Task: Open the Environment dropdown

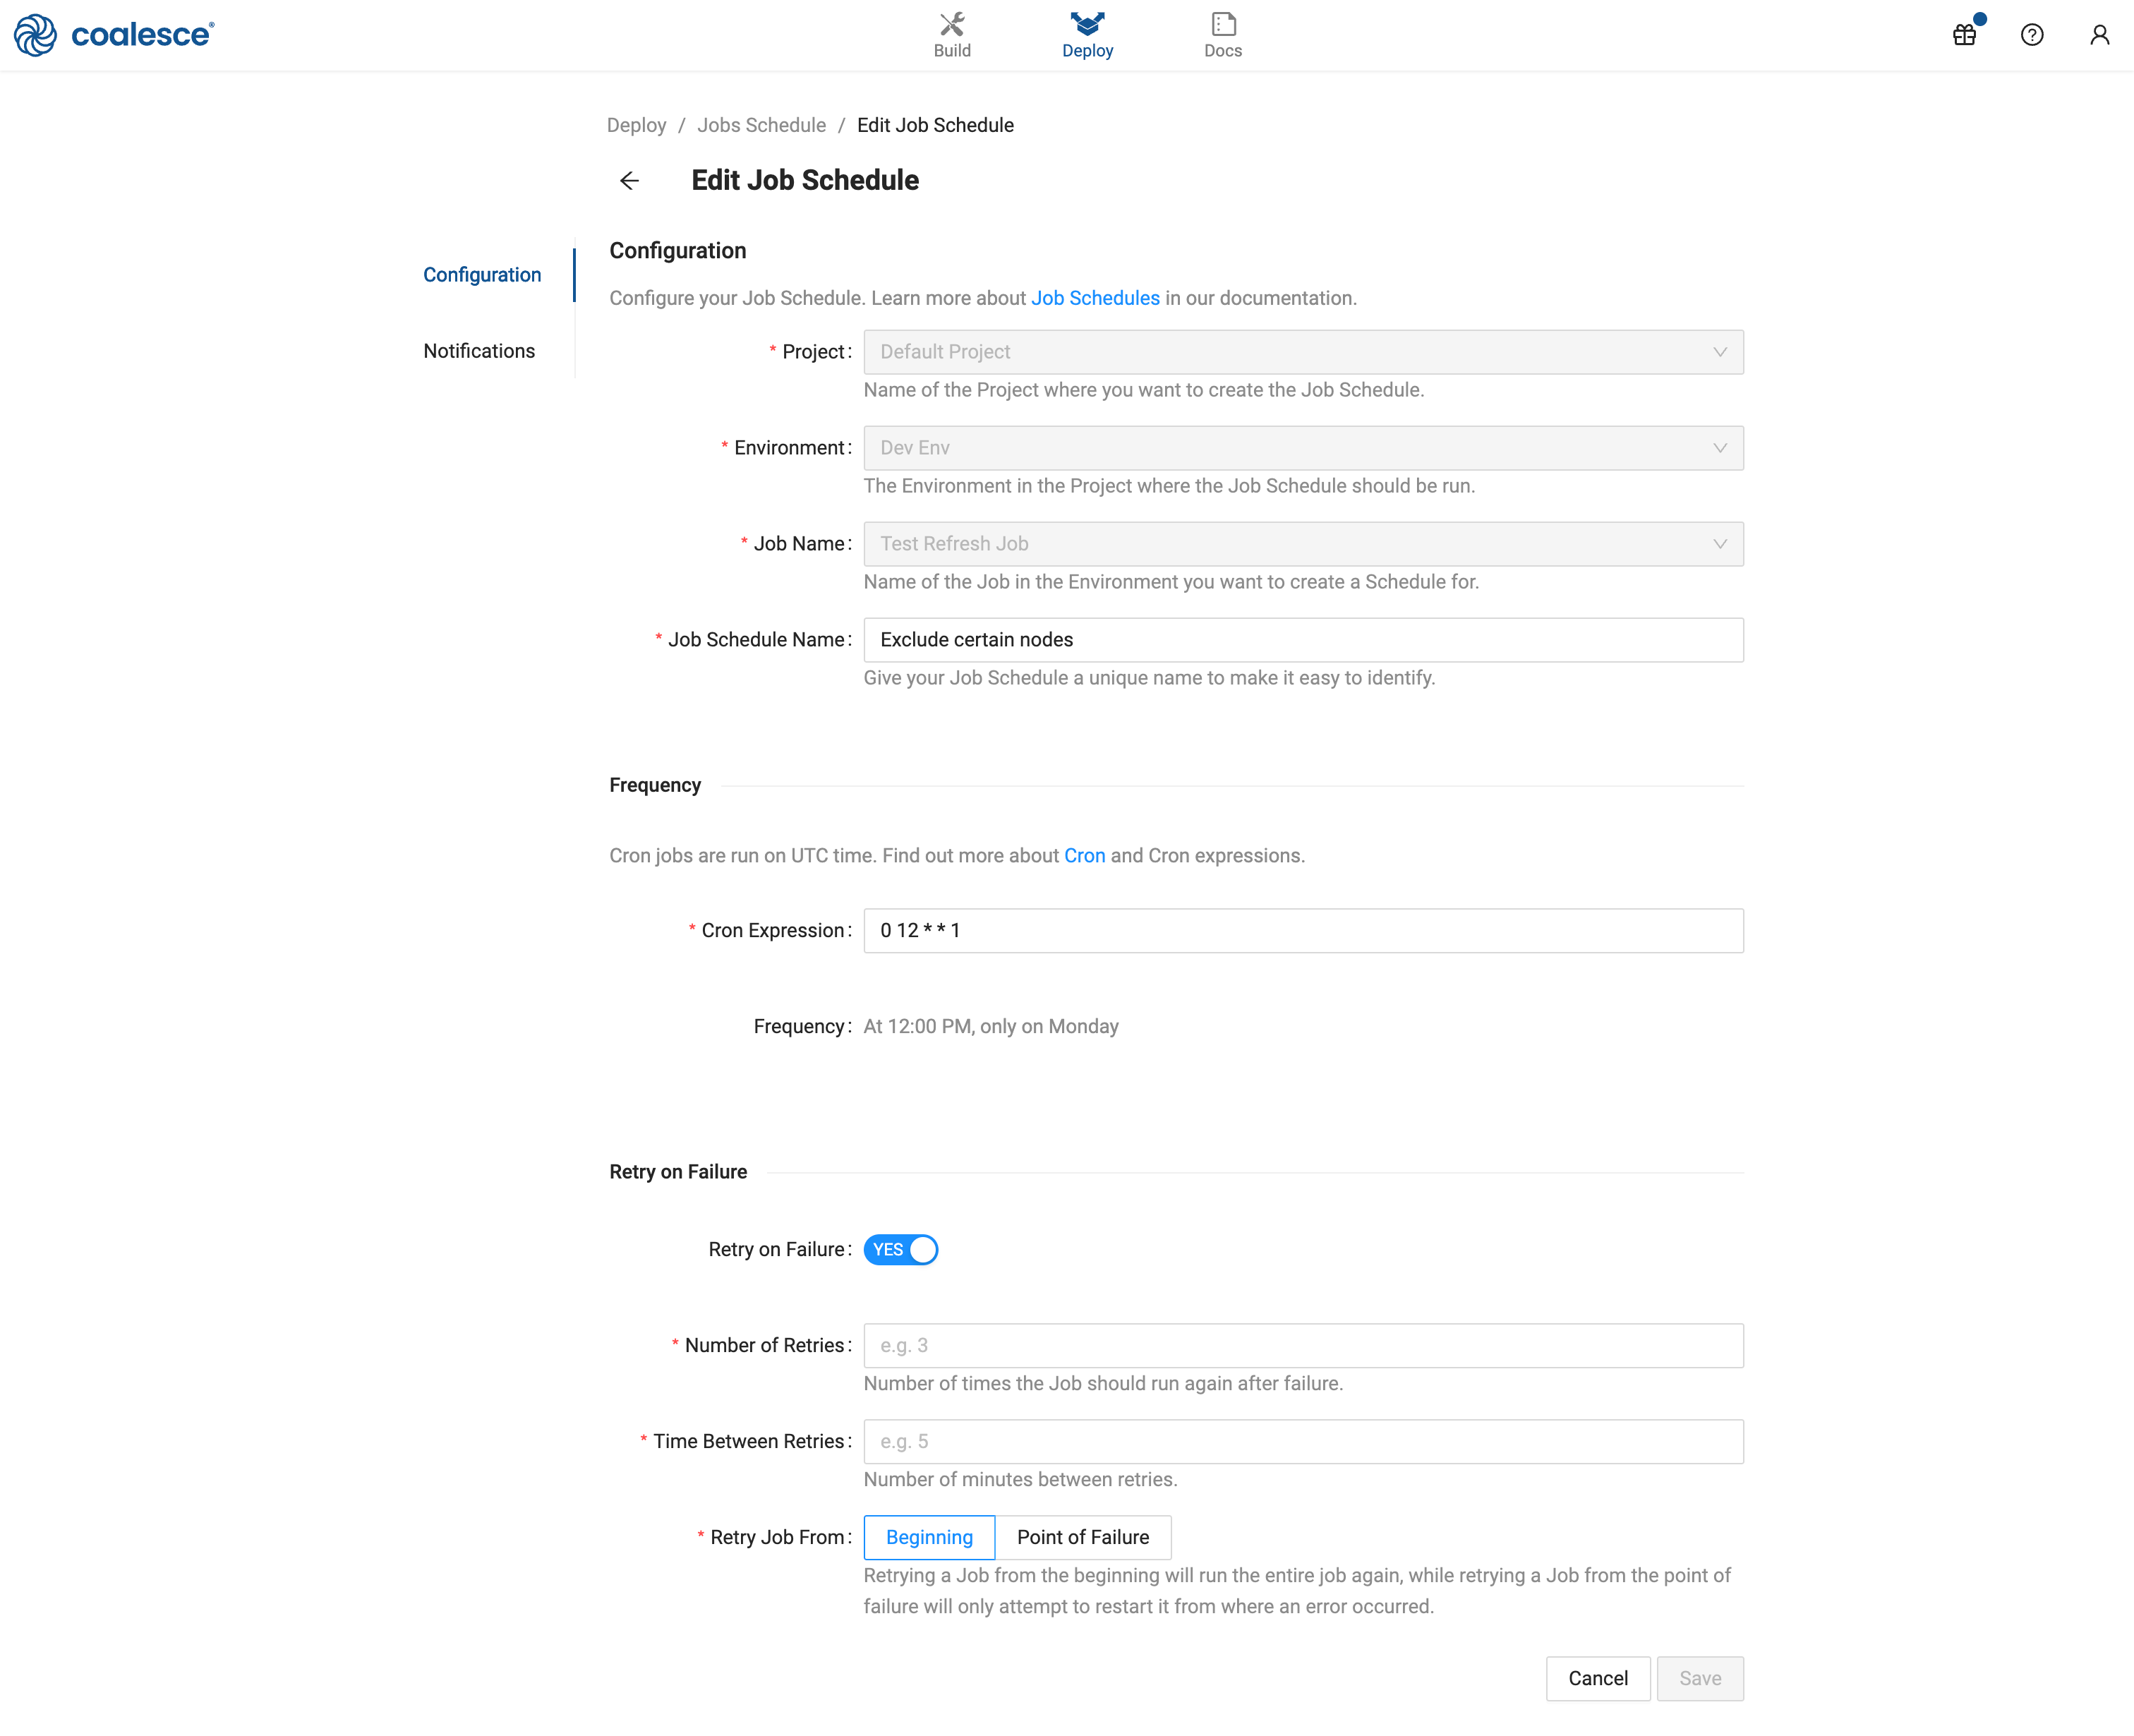Action: coord(1303,448)
